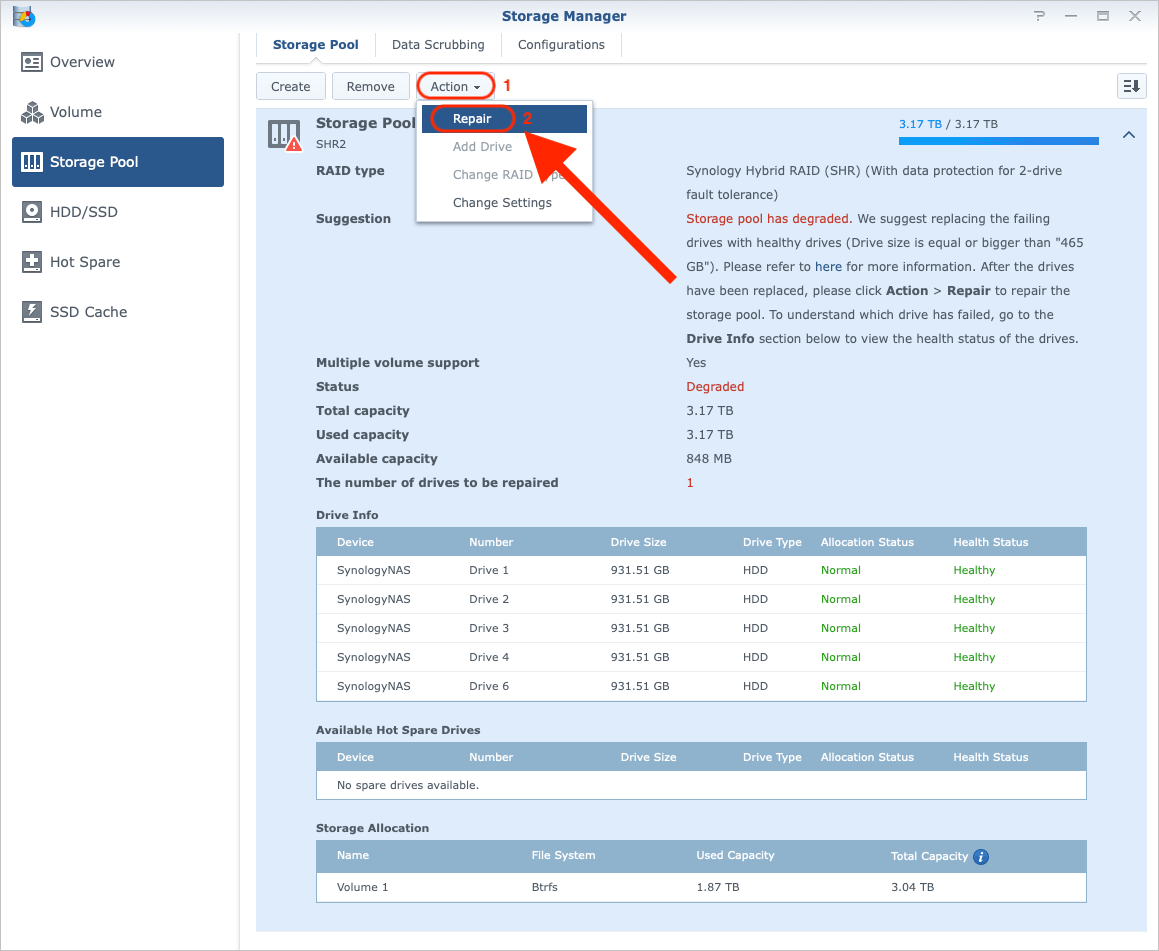Click Health Status header in Drive Info table
The image size is (1159, 951).
point(990,542)
